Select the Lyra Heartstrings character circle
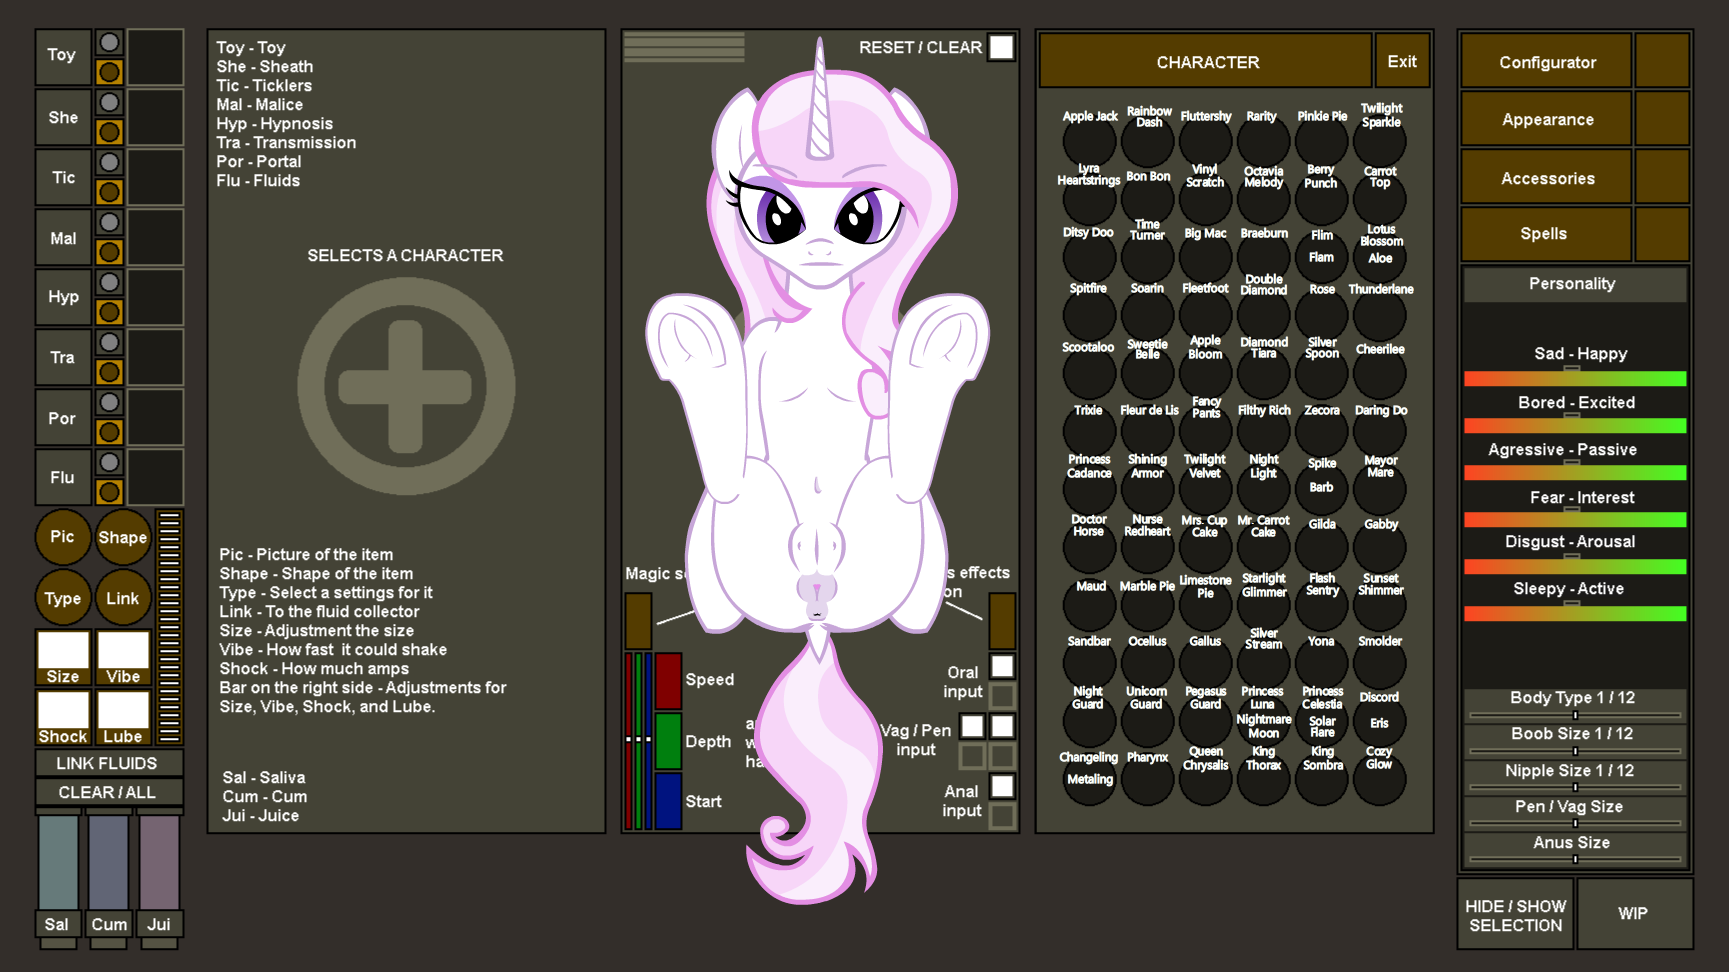The image size is (1729, 972). [x=1089, y=198]
